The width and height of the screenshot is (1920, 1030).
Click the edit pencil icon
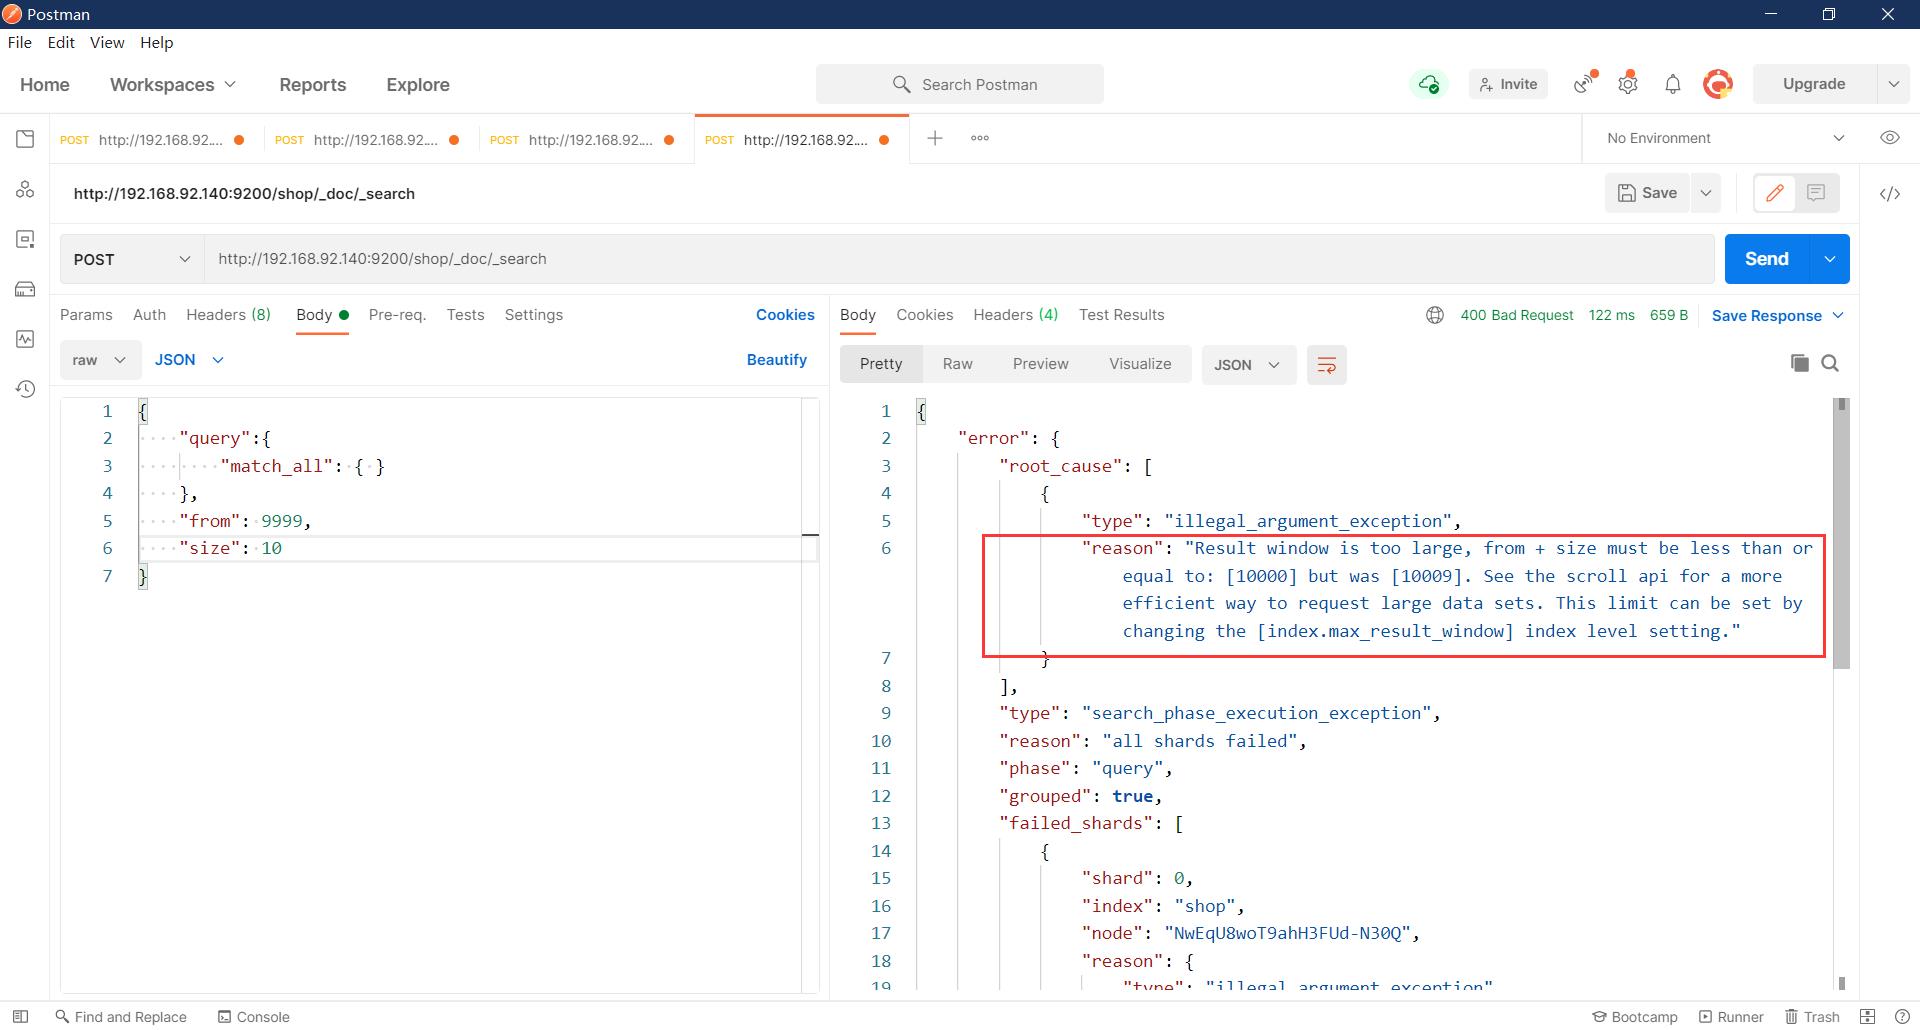coord(1775,193)
